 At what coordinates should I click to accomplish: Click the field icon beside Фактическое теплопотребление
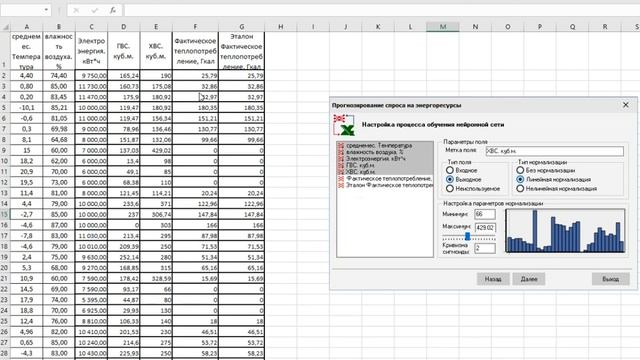click(x=340, y=178)
